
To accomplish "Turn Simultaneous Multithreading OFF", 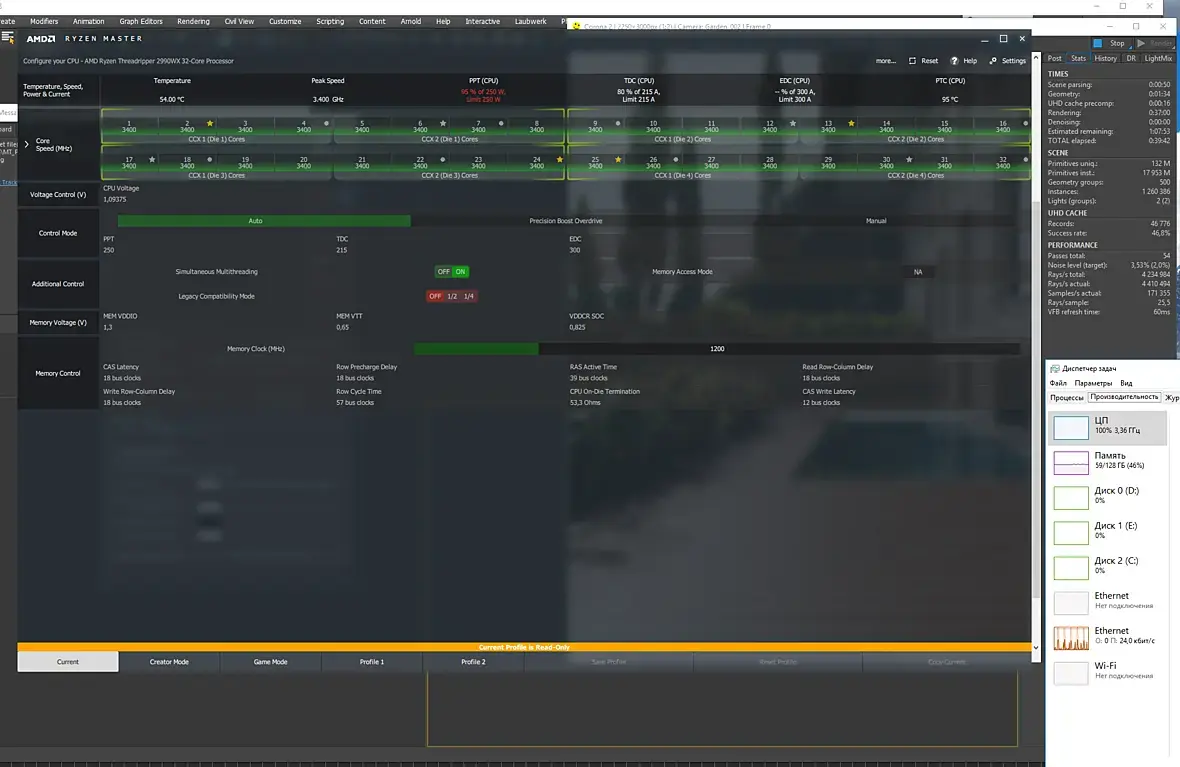I will tap(443, 272).
